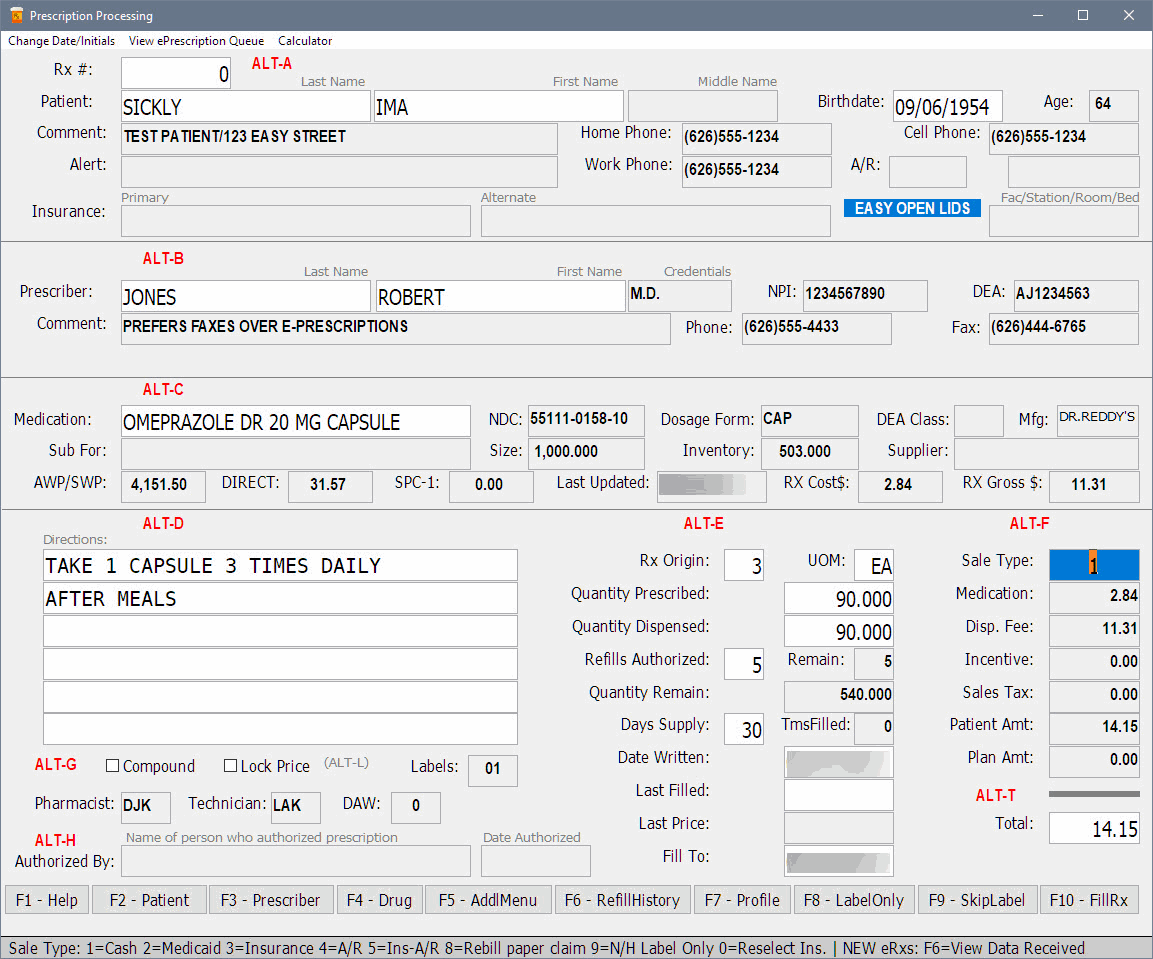Image resolution: width=1153 pixels, height=959 pixels.
Task: Click F10 - FillRx button
Action: tap(1089, 900)
